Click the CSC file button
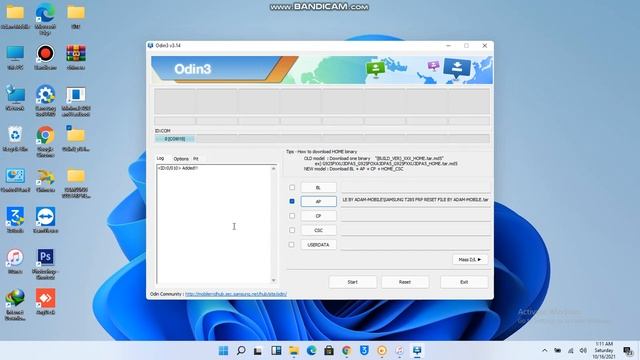640x360 pixels. [318, 230]
